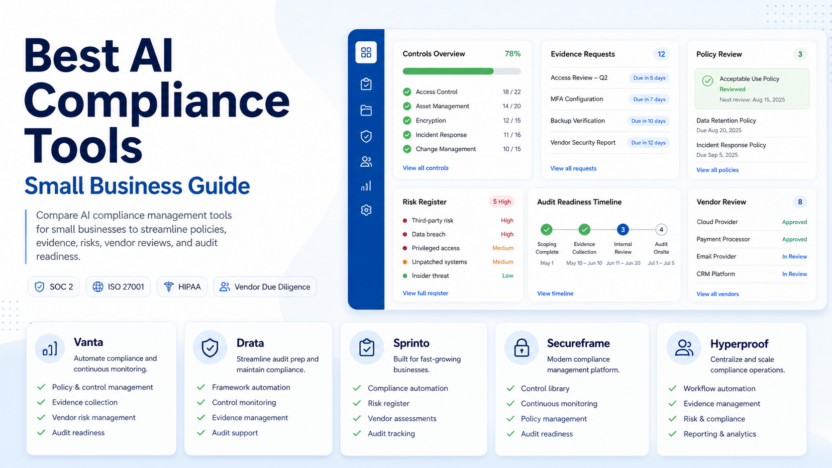This screenshot has width=832, height=468.
Task: Open View all policies link
Action: coord(717,170)
